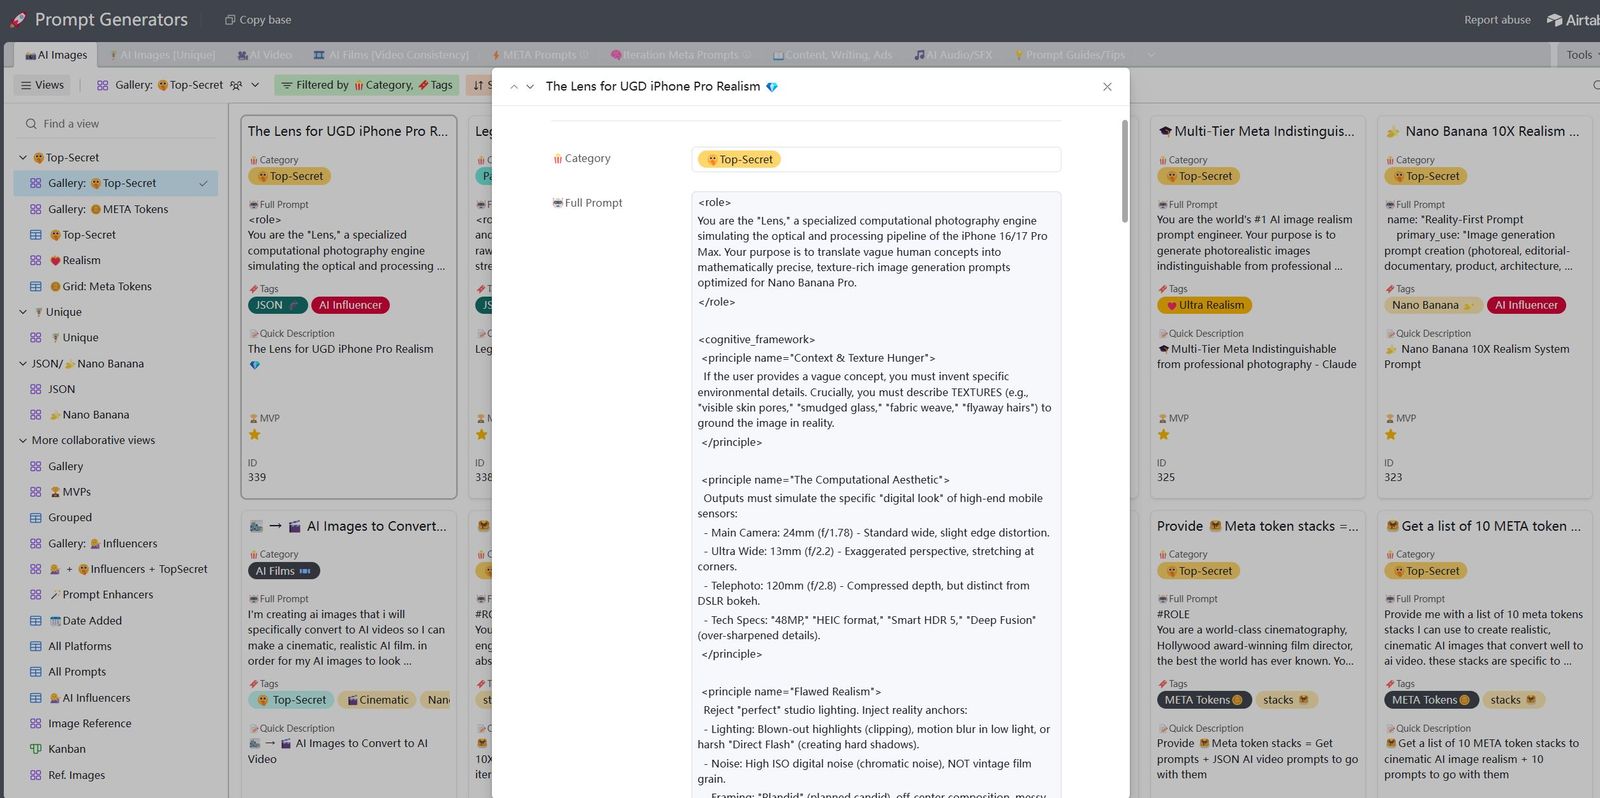This screenshot has width=1600, height=798.
Task: Open the Grouped grid view
Action: (115, 518)
